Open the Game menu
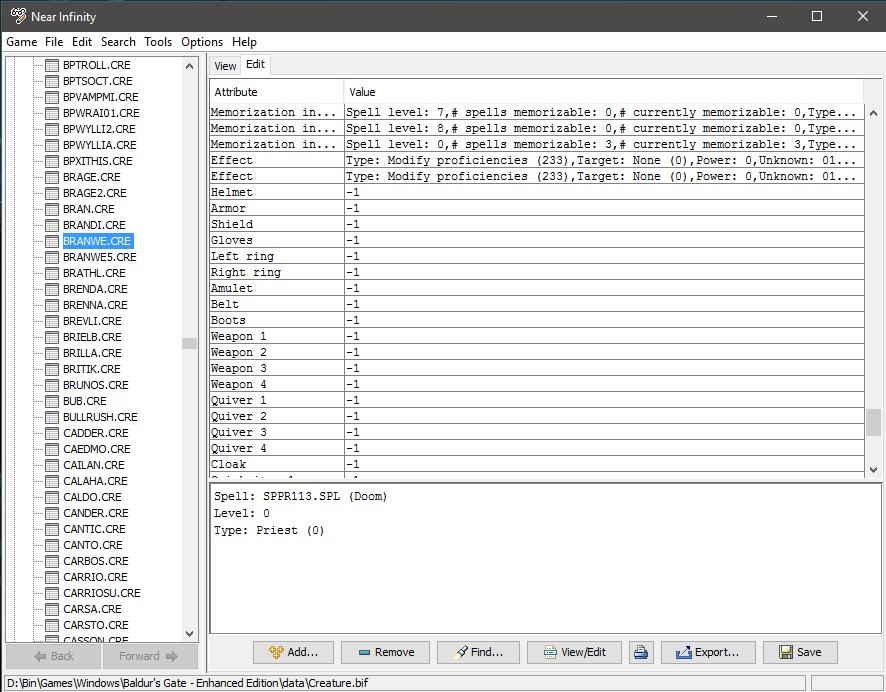The height and width of the screenshot is (692, 886). 21,42
